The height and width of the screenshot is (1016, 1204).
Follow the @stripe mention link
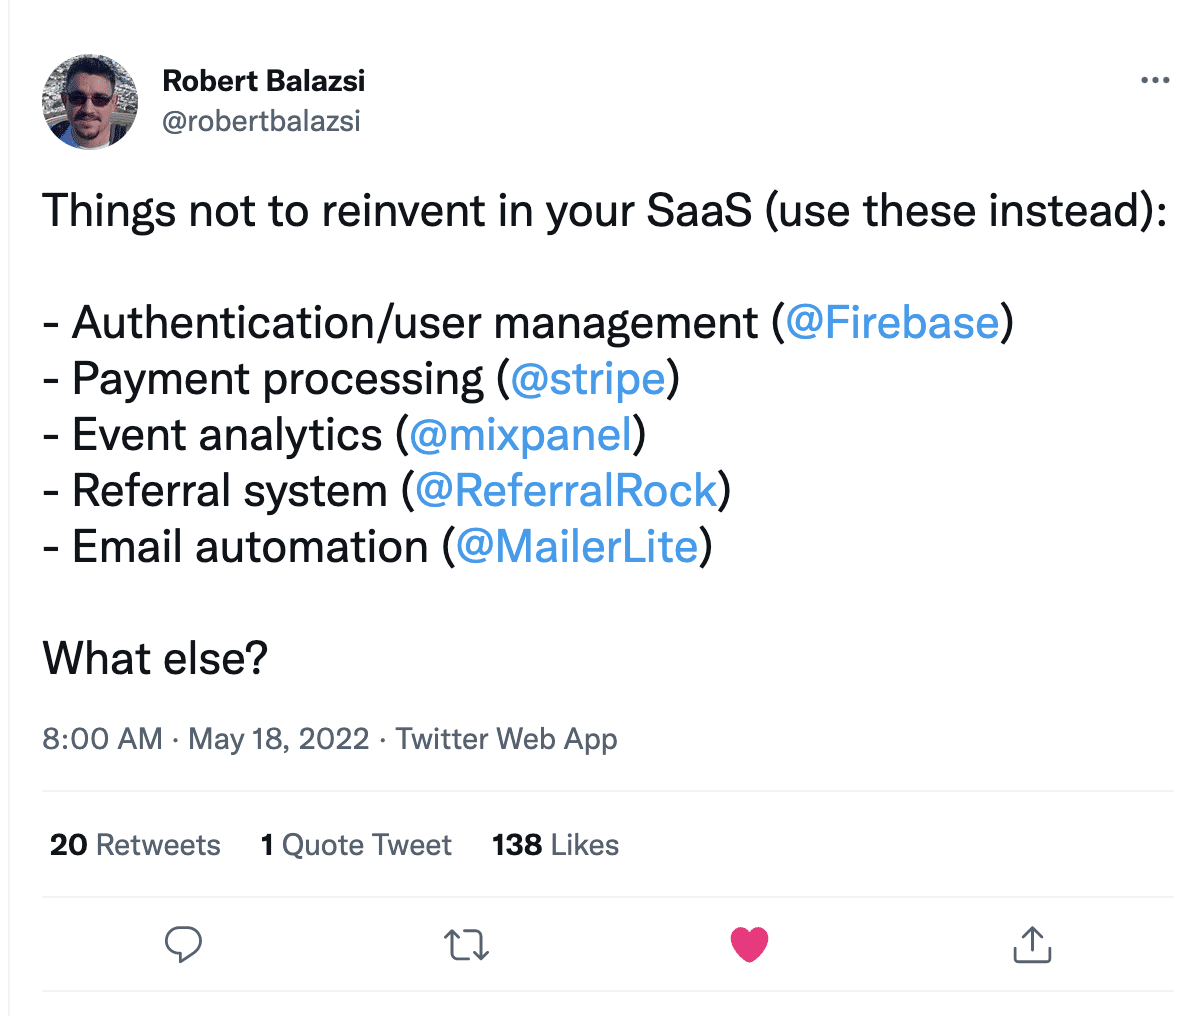tap(588, 379)
